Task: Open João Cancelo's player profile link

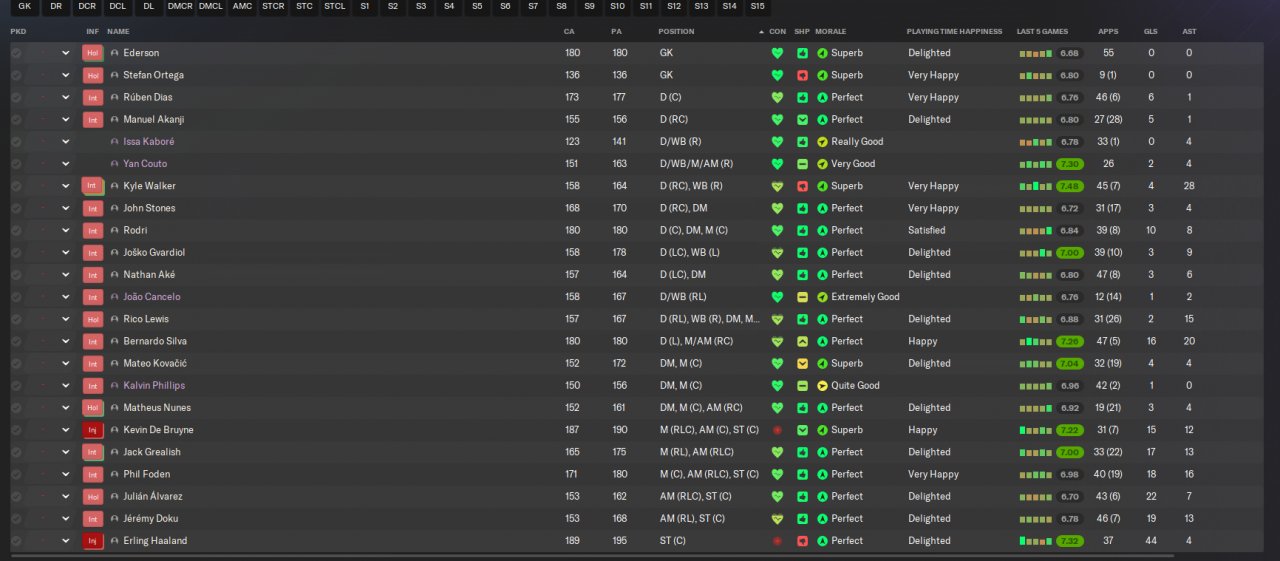Action: click(x=152, y=297)
